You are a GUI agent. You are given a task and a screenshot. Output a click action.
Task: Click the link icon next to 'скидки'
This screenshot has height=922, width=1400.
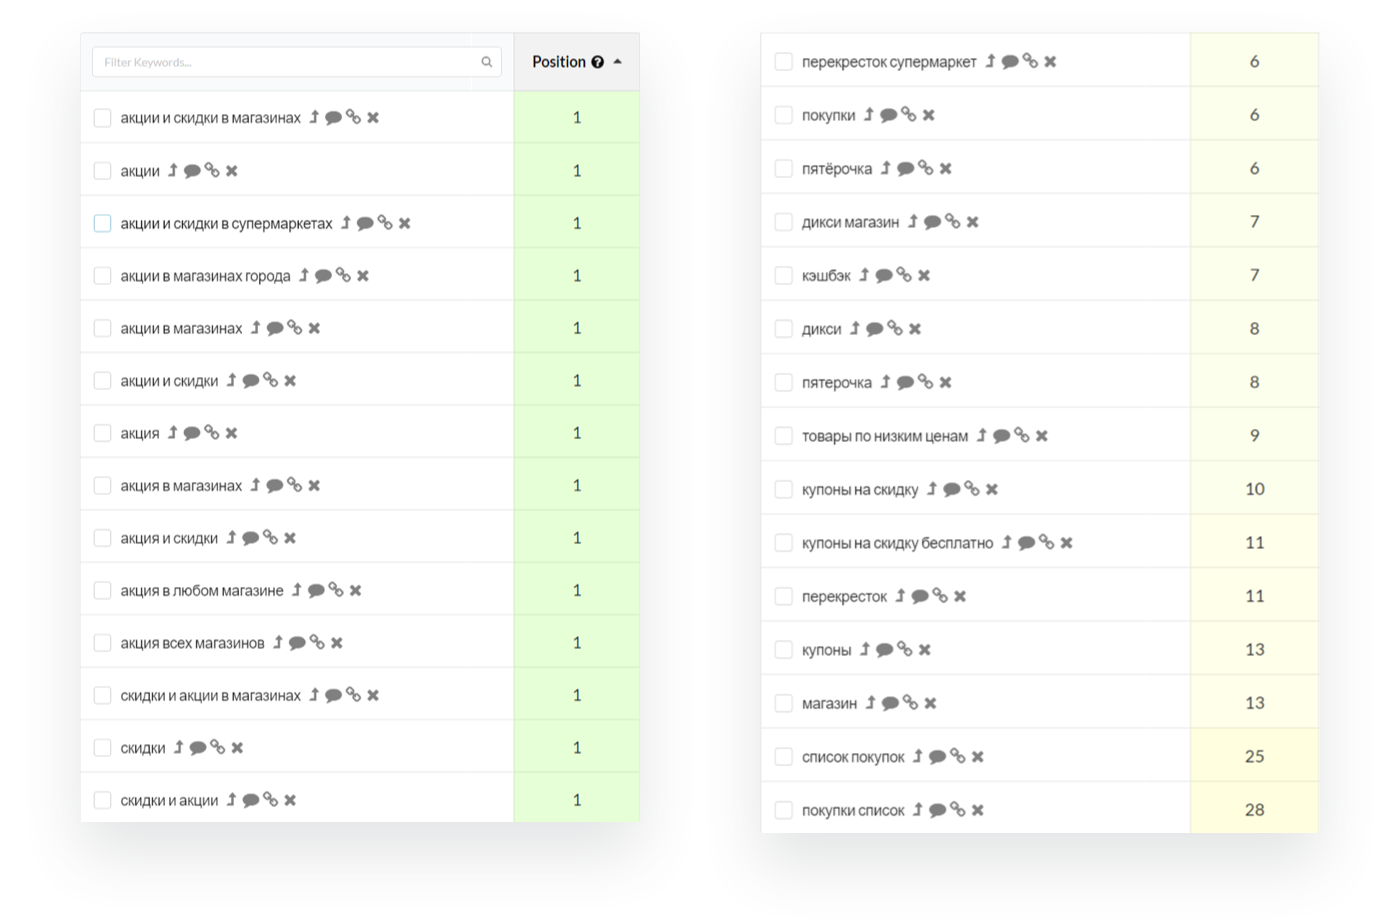pyautogui.click(x=217, y=747)
